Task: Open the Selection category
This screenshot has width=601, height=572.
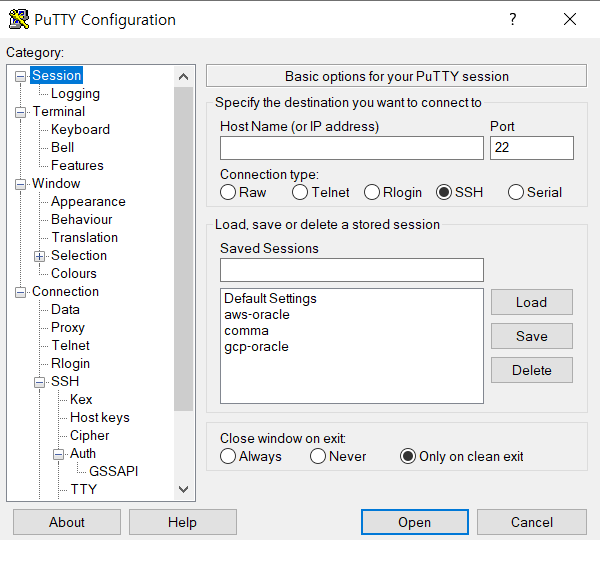Action: click(x=79, y=256)
